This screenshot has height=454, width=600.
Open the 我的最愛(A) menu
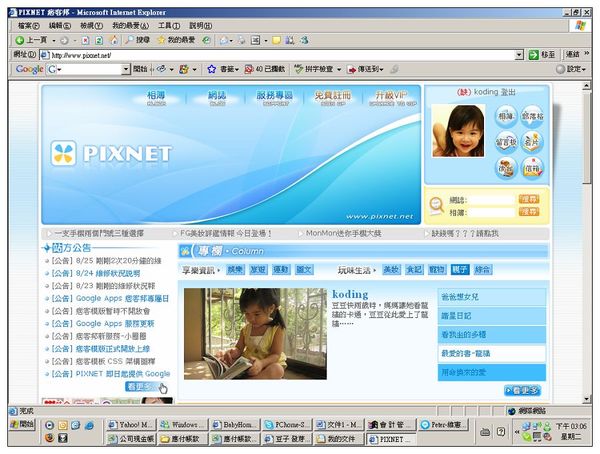coord(130,26)
